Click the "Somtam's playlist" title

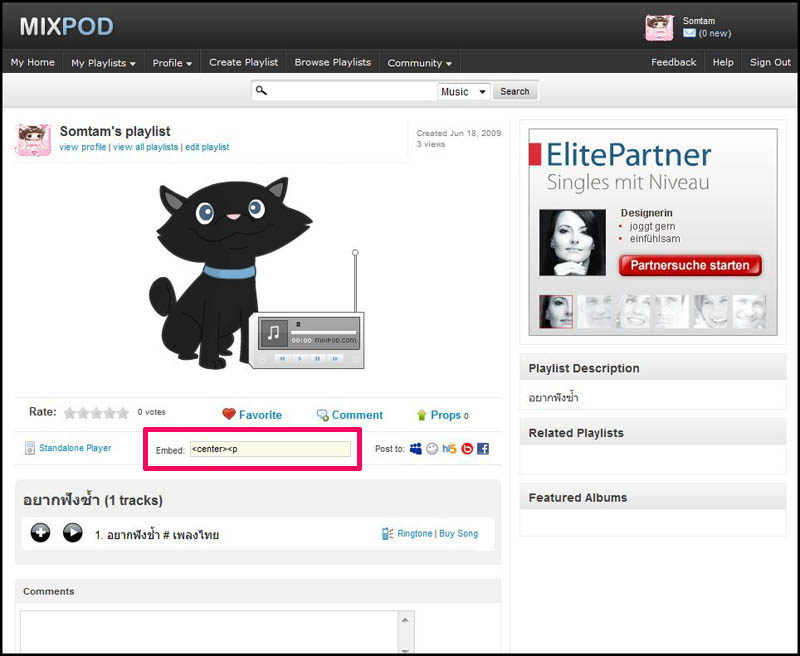pyautogui.click(x=115, y=132)
